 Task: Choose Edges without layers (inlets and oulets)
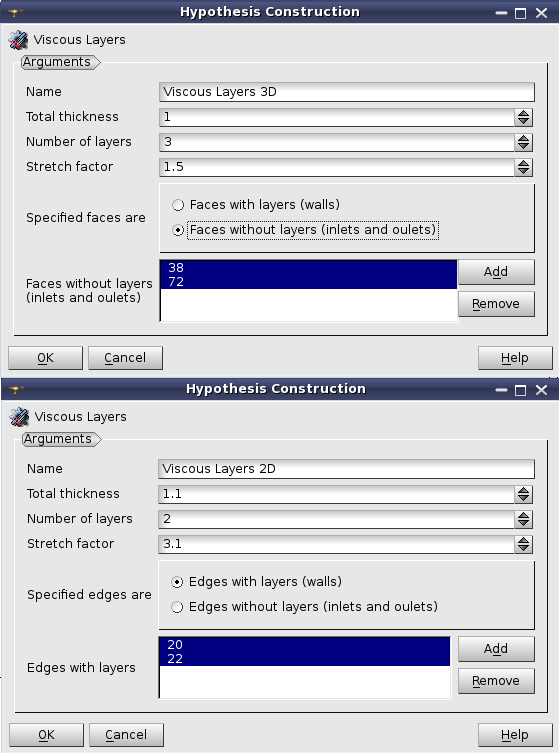177,607
